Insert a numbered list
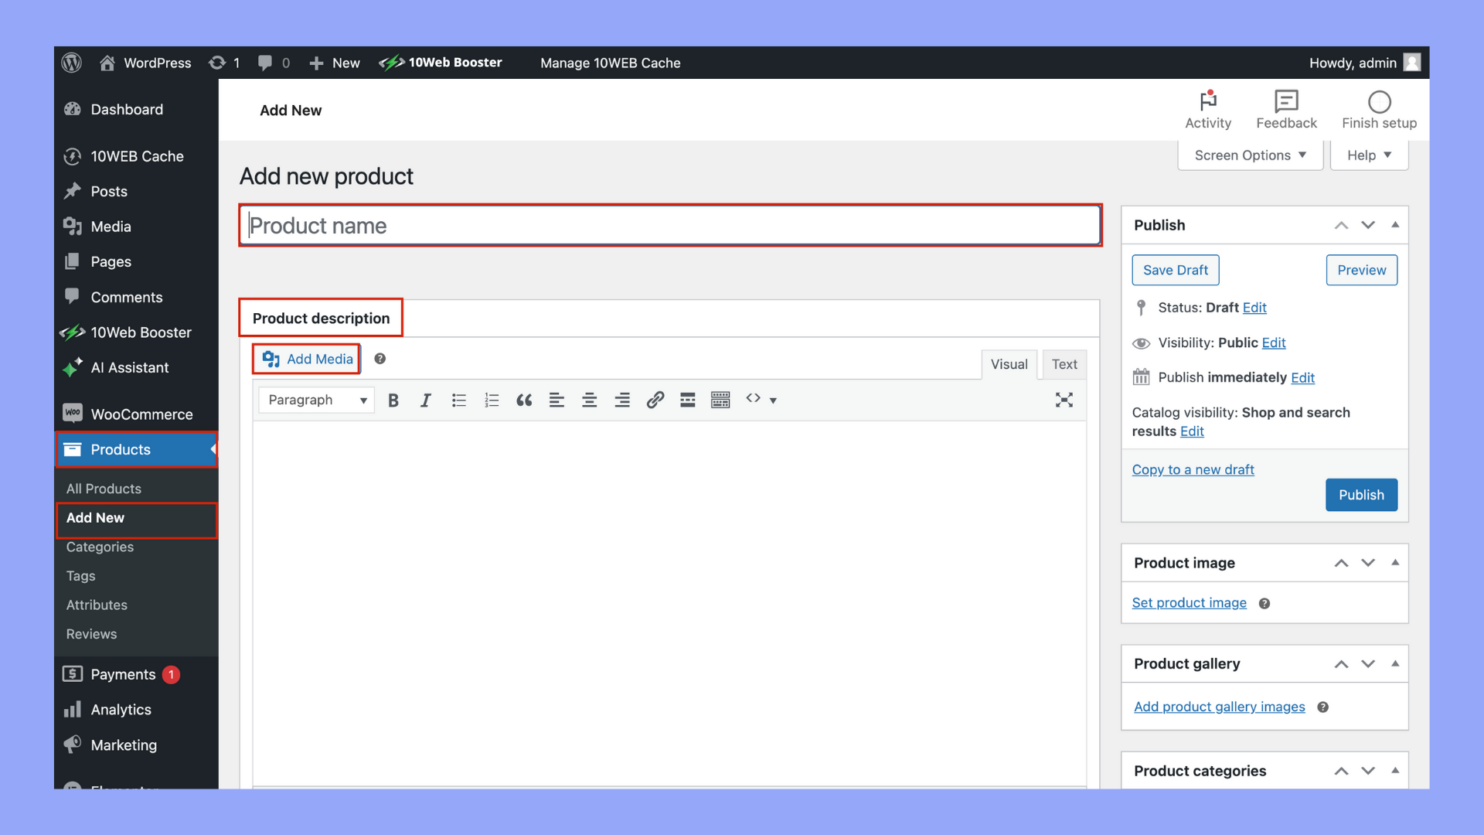Screen dimensions: 1484x835 point(491,399)
